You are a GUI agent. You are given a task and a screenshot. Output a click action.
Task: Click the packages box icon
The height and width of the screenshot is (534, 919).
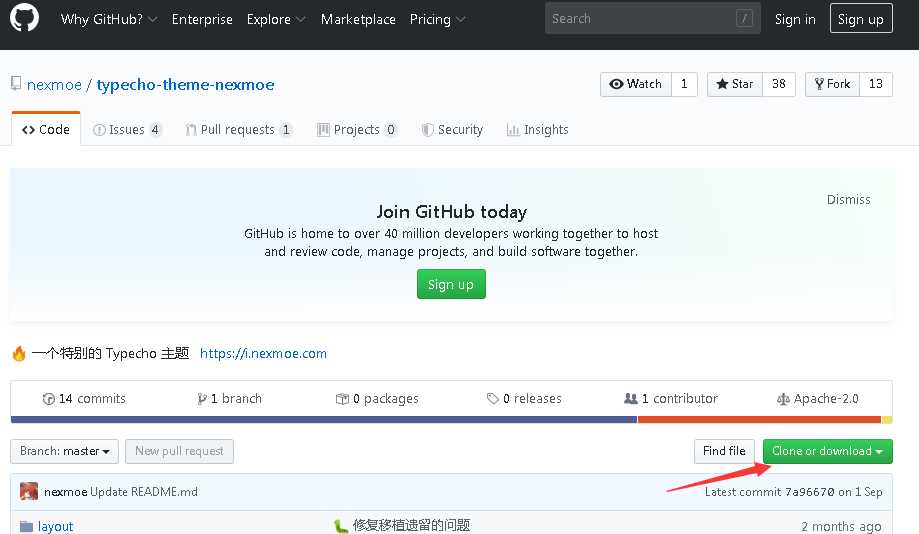tap(342, 399)
